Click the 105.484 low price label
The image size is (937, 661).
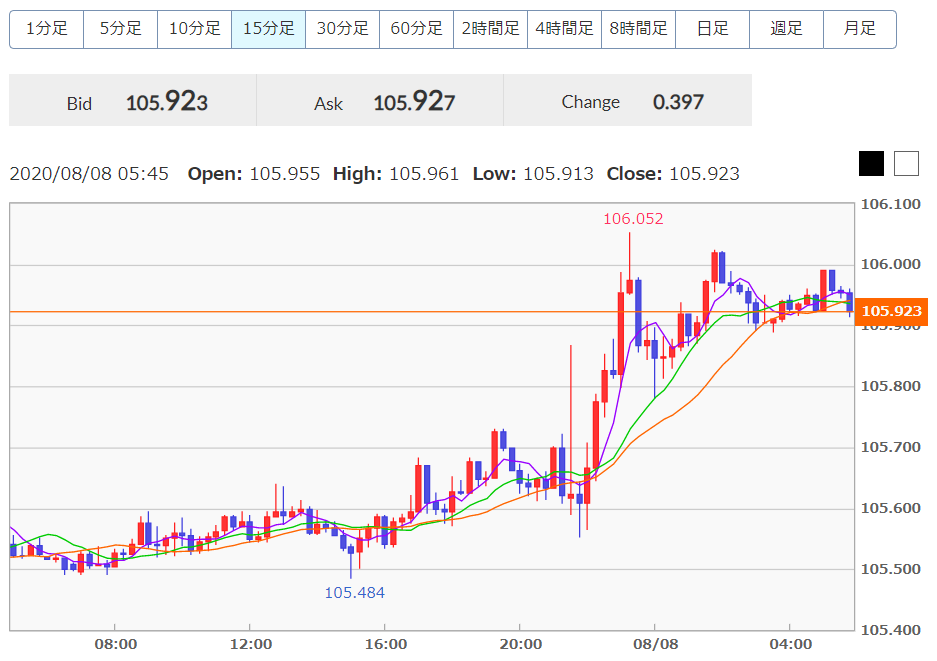[354, 593]
